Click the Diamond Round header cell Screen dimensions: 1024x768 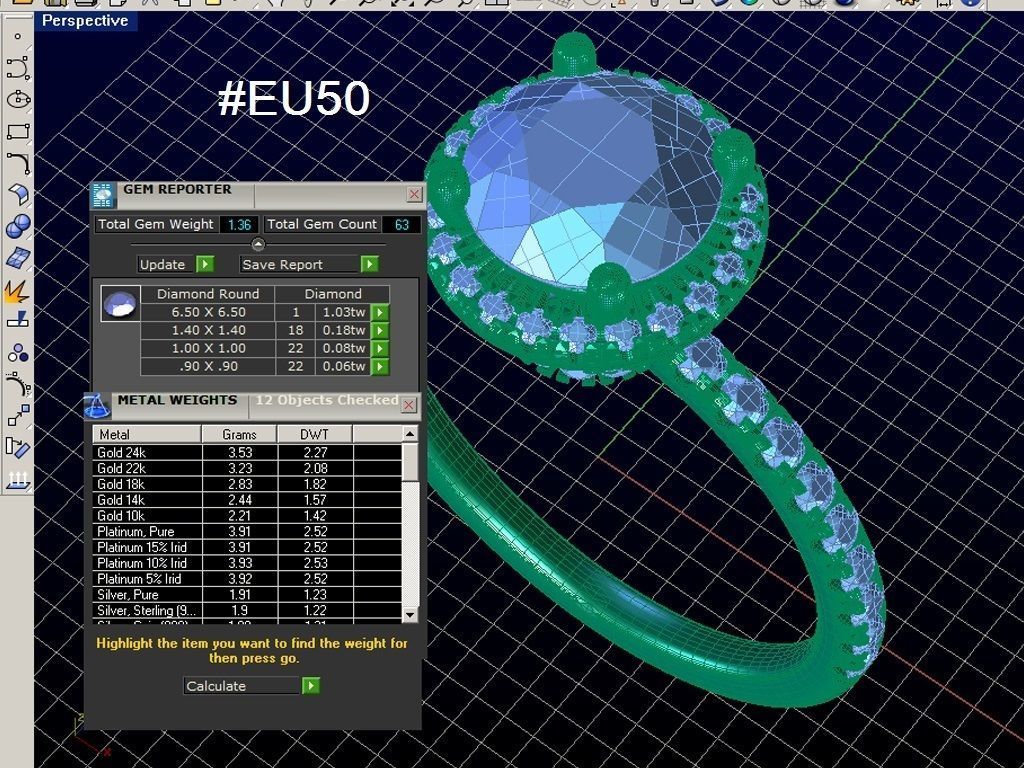click(208, 294)
